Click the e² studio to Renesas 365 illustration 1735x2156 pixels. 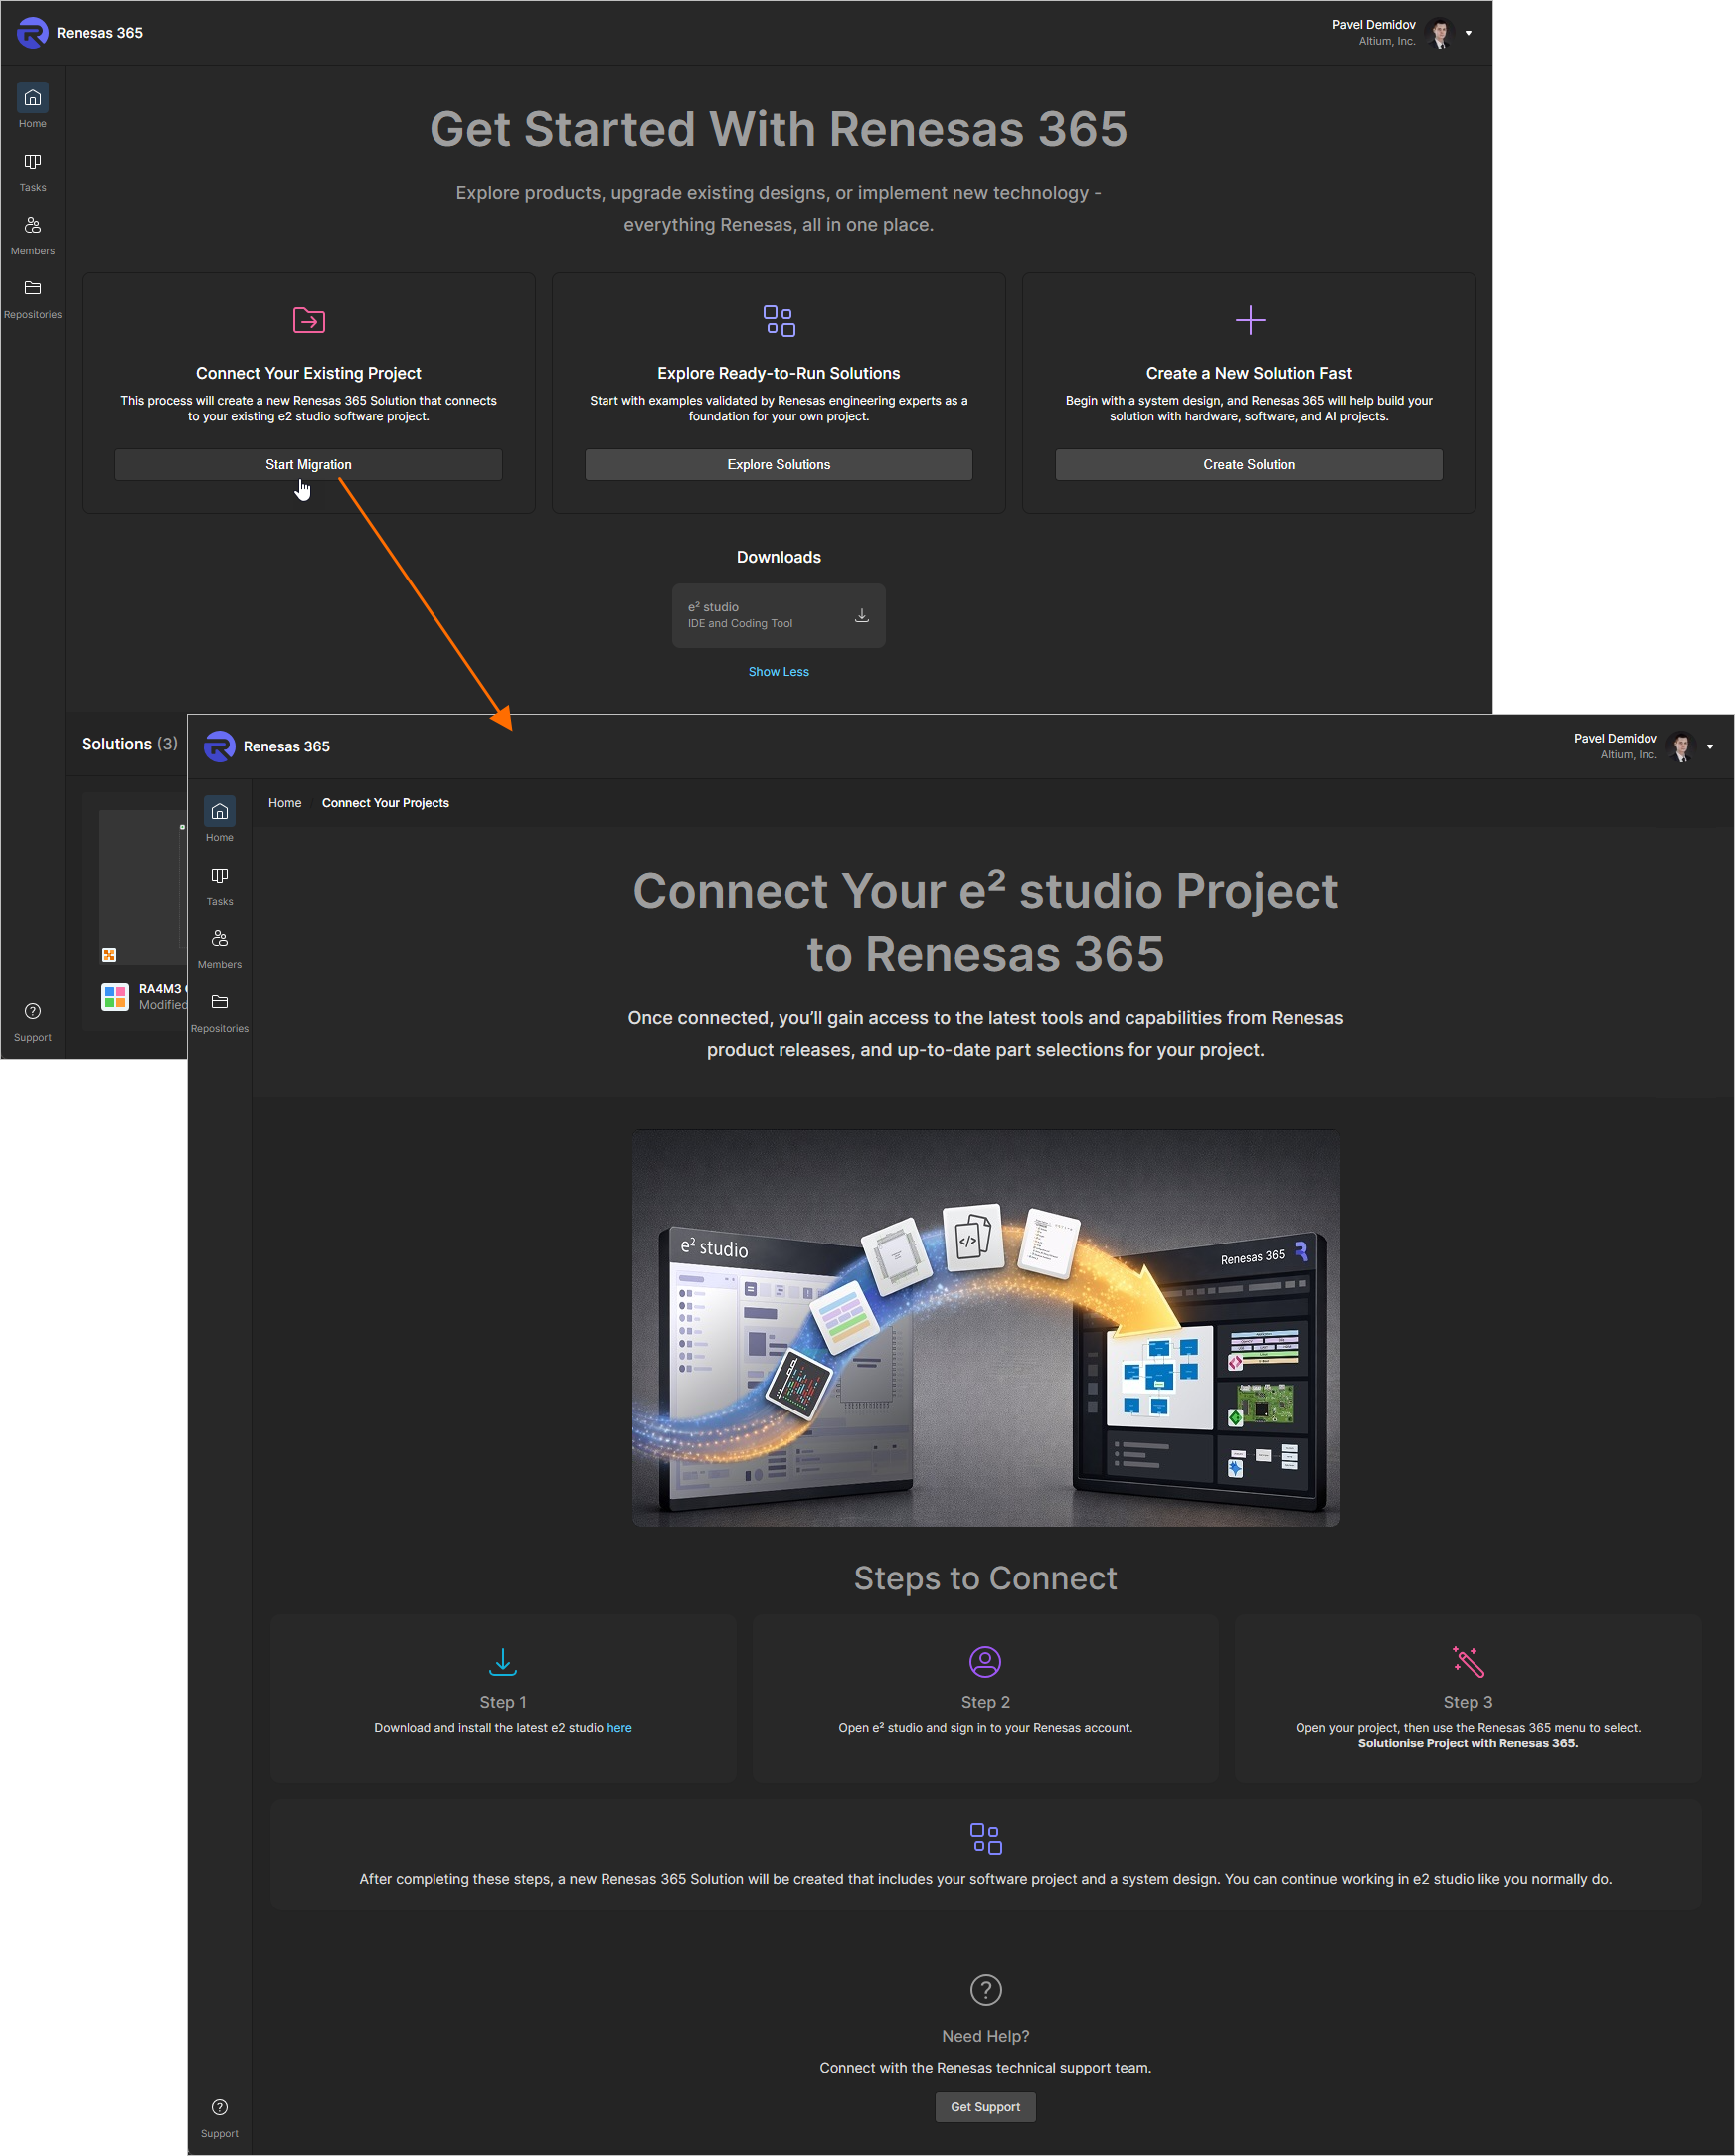click(x=985, y=1327)
